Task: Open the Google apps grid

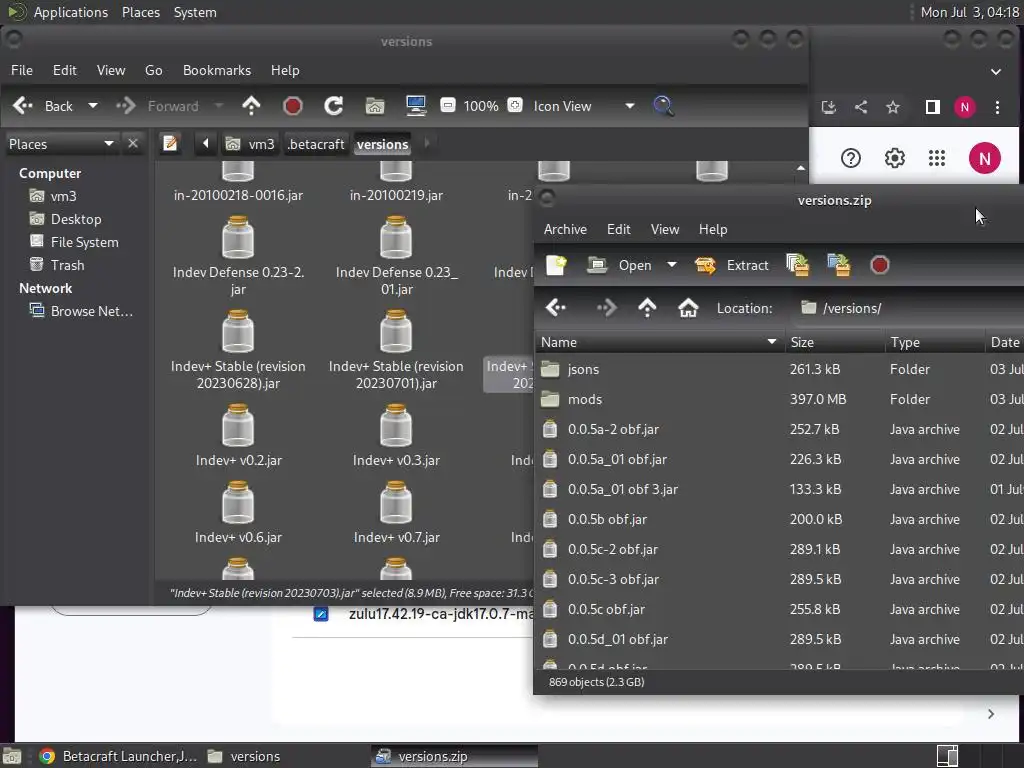Action: 937,158
